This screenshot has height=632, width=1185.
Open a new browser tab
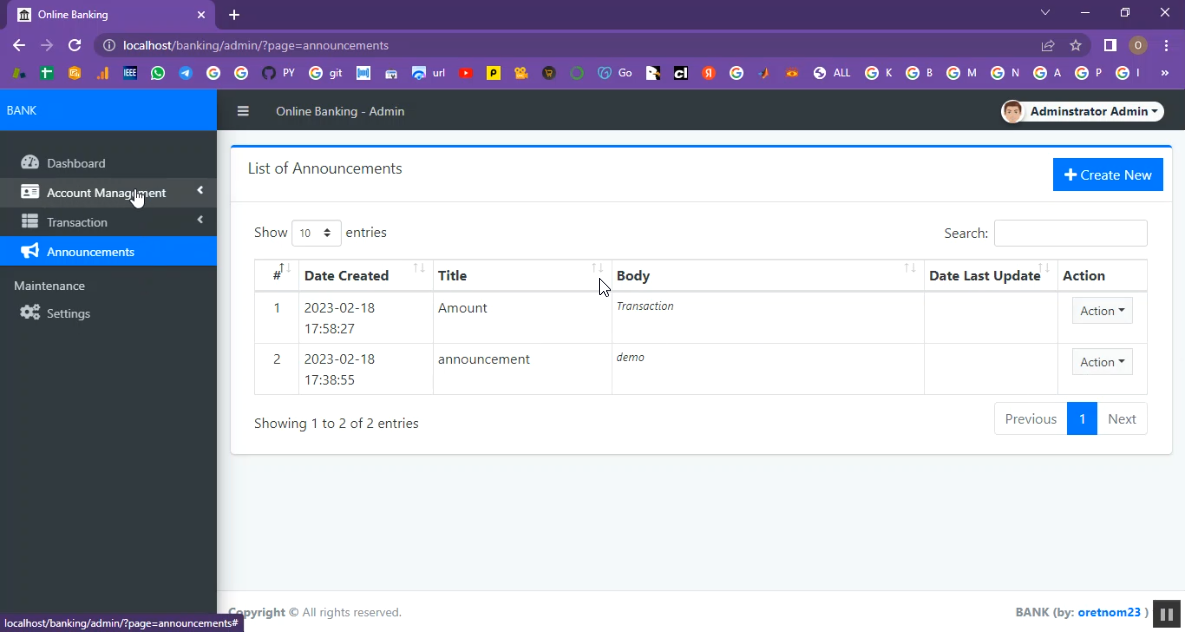click(234, 15)
